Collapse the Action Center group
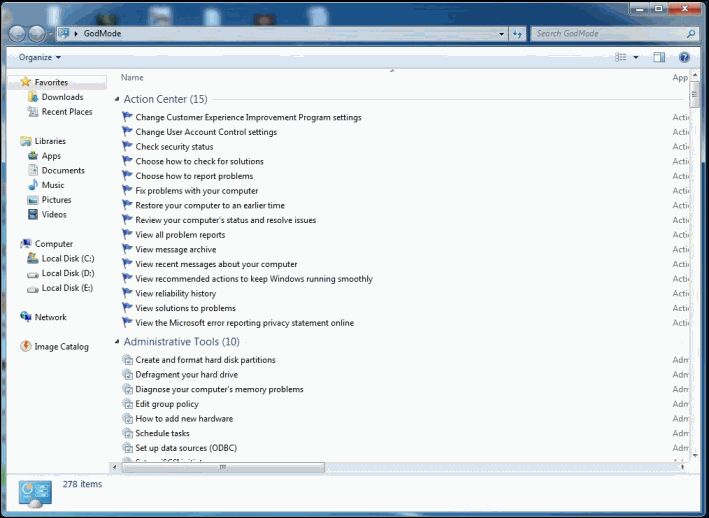Image resolution: width=709 pixels, height=518 pixels. click(117, 99)
